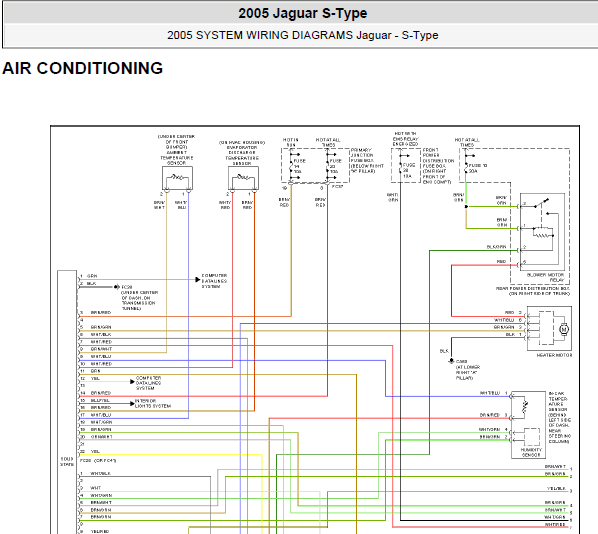
Task: Select the humidity sensor dashed box
Action: (532, 437)
